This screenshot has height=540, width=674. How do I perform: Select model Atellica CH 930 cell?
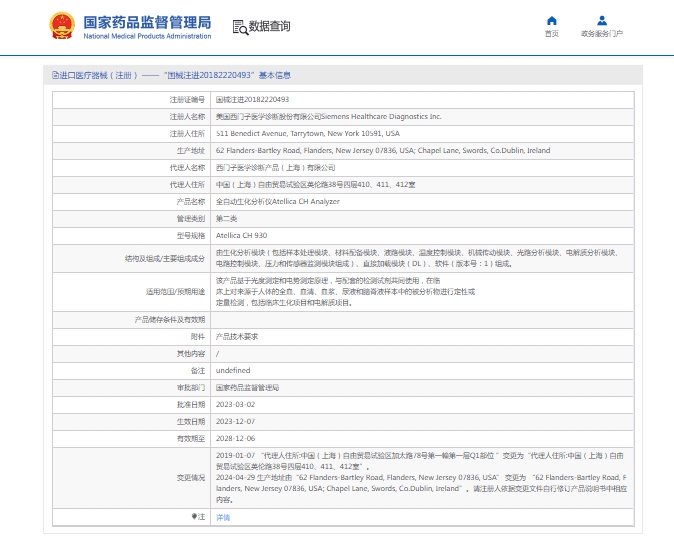click(422, 236)
